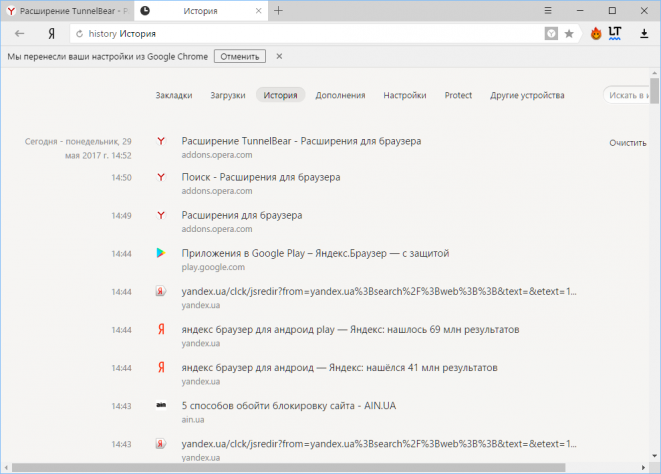
Task: Focus the history search field
Action: 627,95
